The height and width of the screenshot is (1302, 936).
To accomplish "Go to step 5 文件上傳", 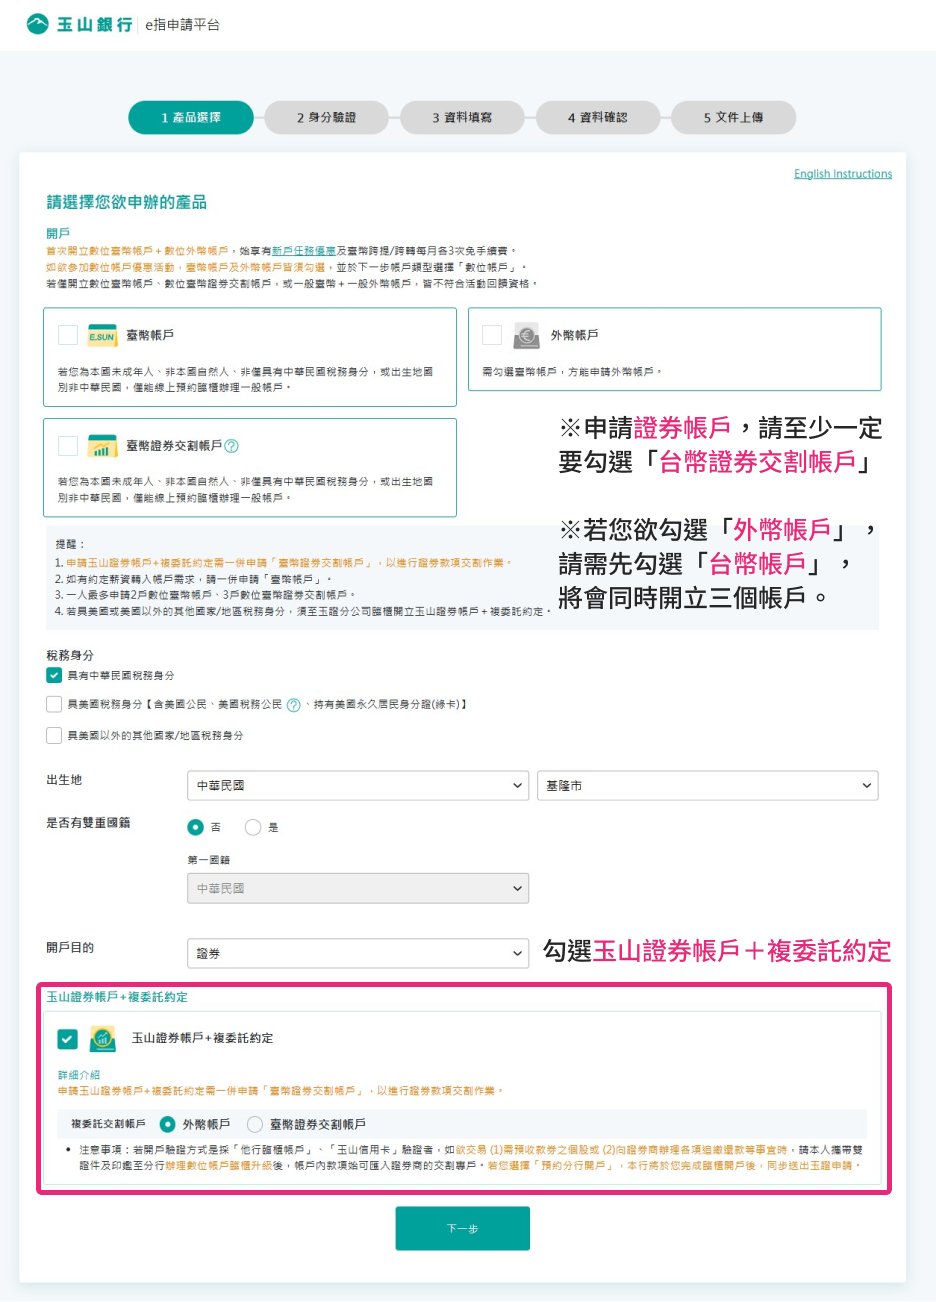I will coord(733,118).
